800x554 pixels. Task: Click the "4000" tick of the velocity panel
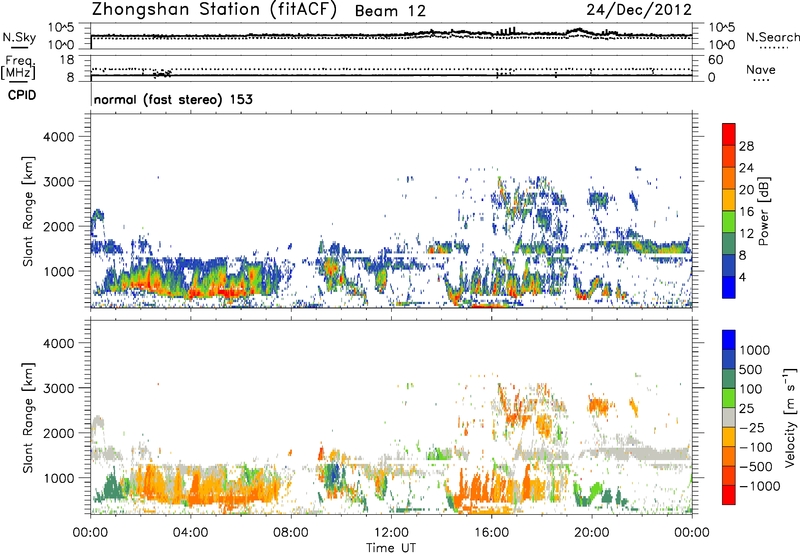(58, 343)
